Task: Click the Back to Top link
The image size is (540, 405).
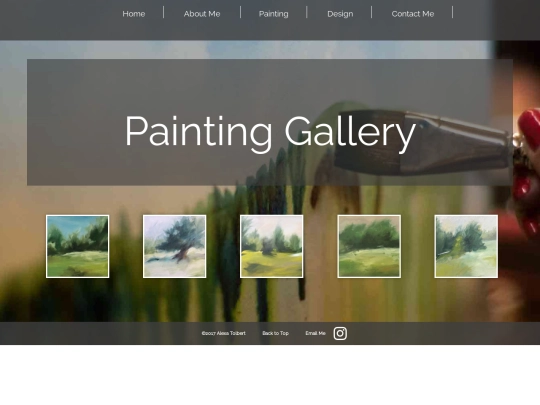Action: pyautogui.click(x=275, y=333)
